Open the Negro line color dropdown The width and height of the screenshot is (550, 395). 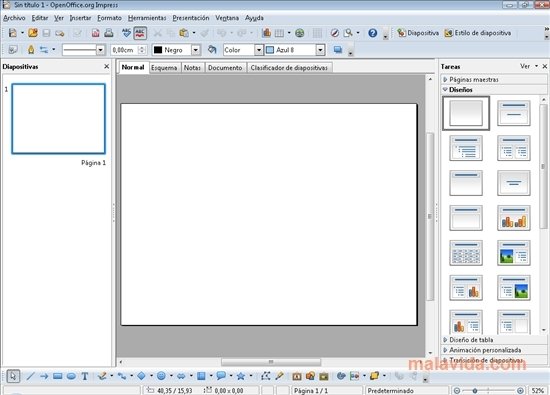click(196, 50)
